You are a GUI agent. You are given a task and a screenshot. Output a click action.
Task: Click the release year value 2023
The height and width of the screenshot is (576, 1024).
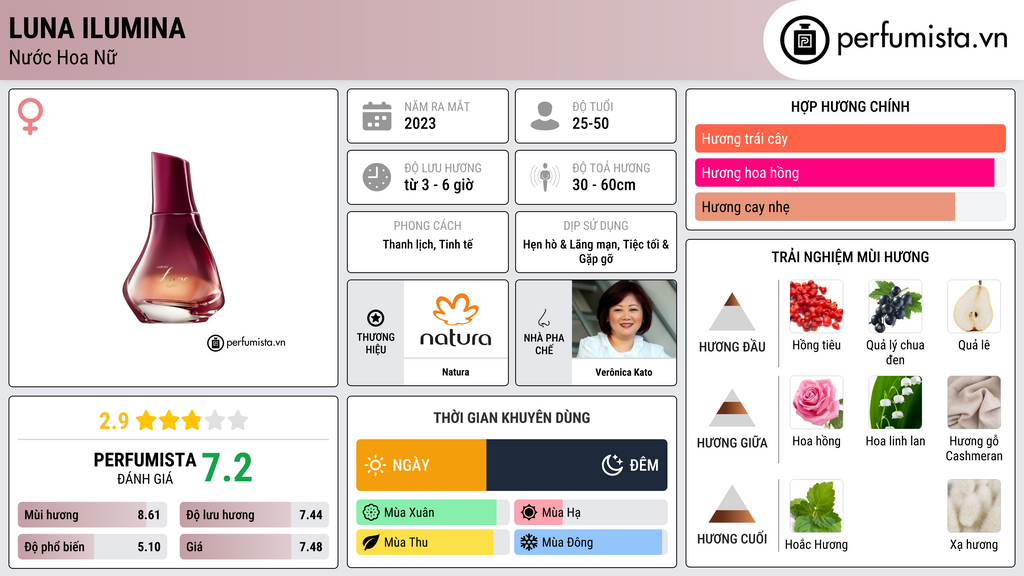coord(420,123)
